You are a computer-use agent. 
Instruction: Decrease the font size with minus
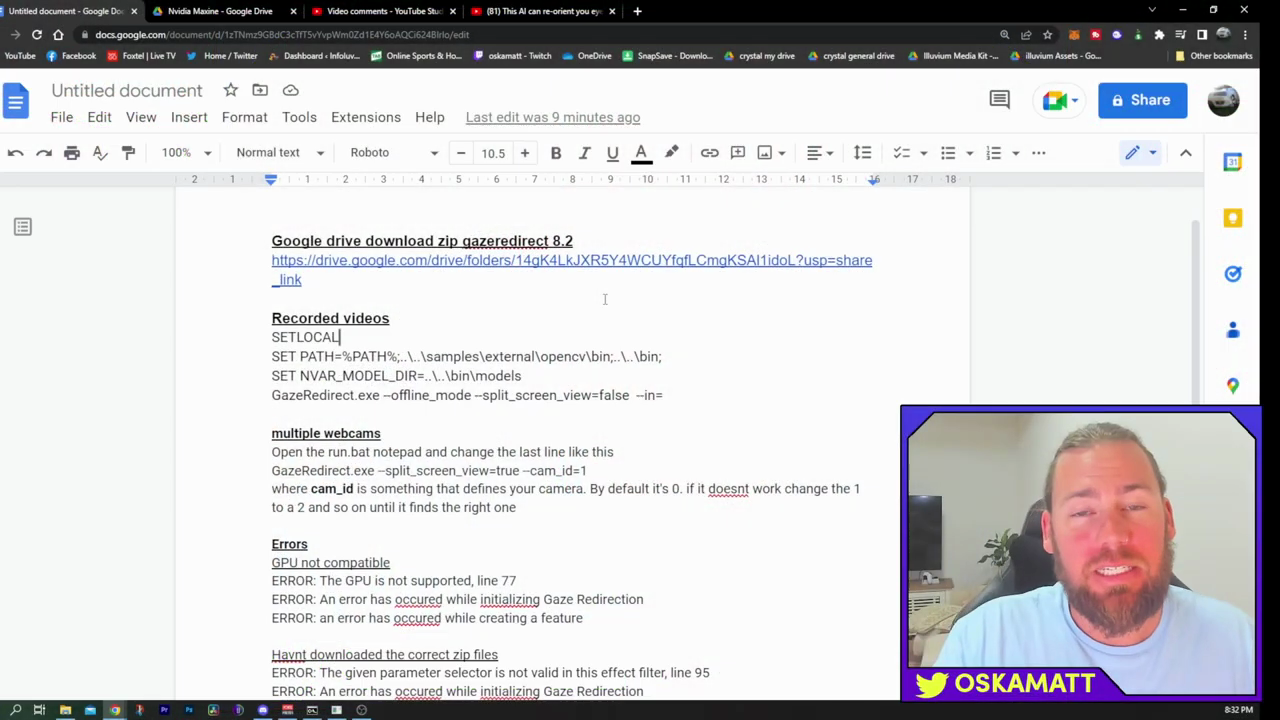(460, 153)
